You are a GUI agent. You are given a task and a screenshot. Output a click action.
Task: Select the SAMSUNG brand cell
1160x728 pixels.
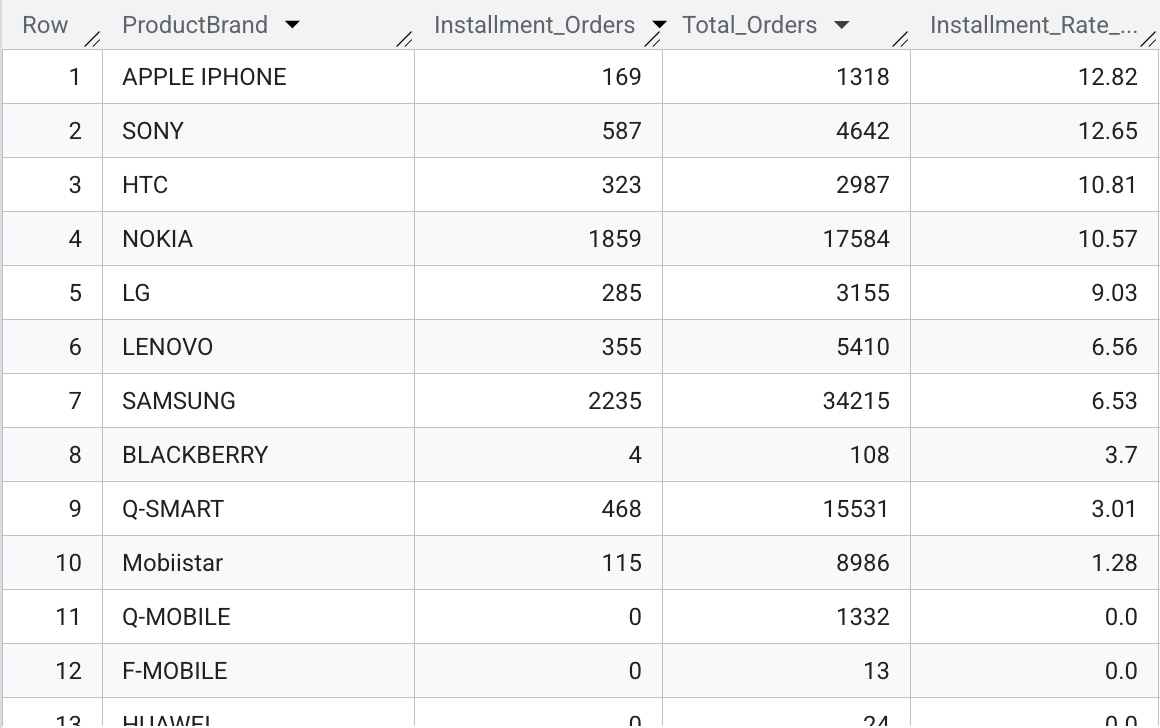pos(258,401)
